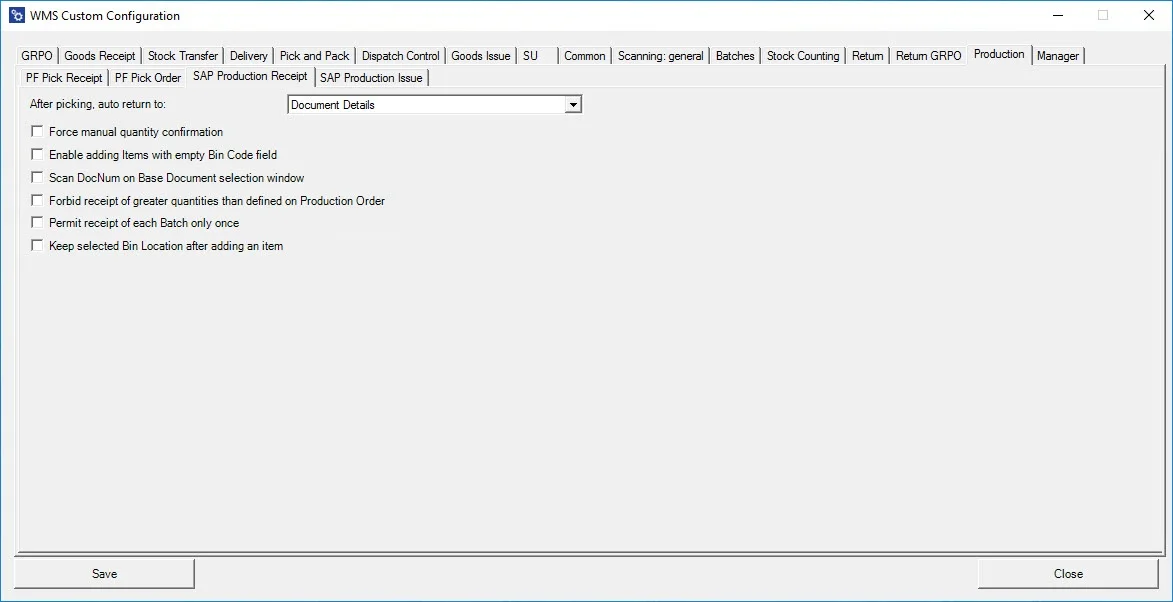Screen dimensions: 1173x602
Task: Enable Force manual quantity confirmation
Action: point(37,131)
